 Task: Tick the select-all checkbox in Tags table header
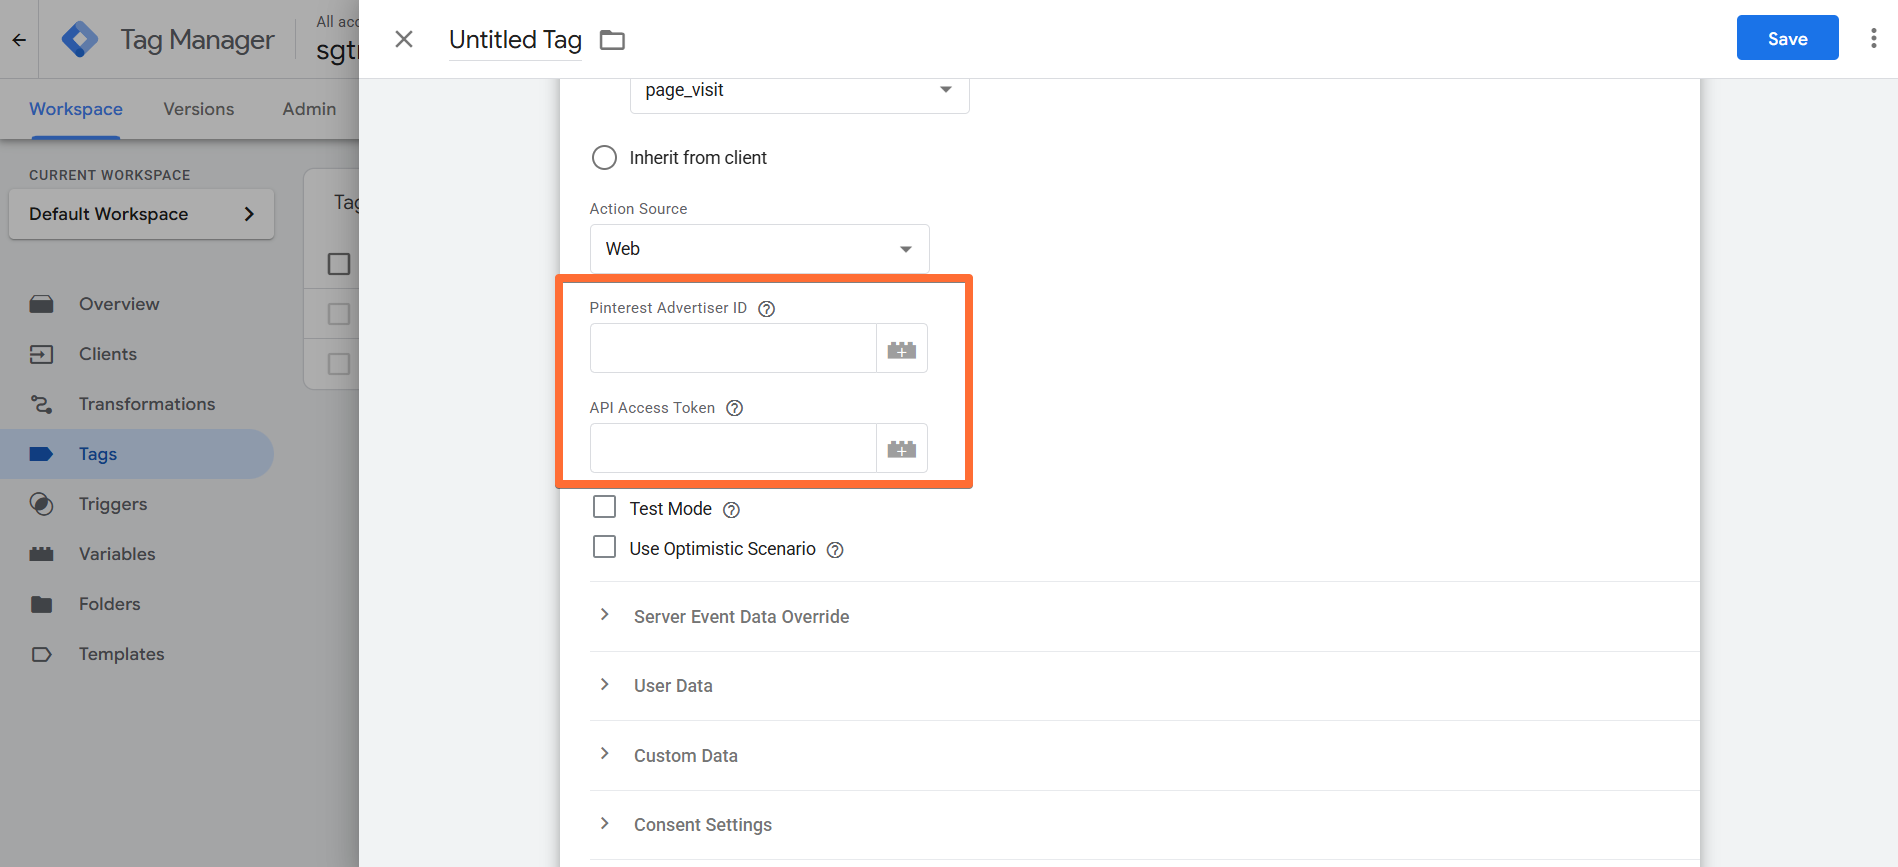coord(339,264)
